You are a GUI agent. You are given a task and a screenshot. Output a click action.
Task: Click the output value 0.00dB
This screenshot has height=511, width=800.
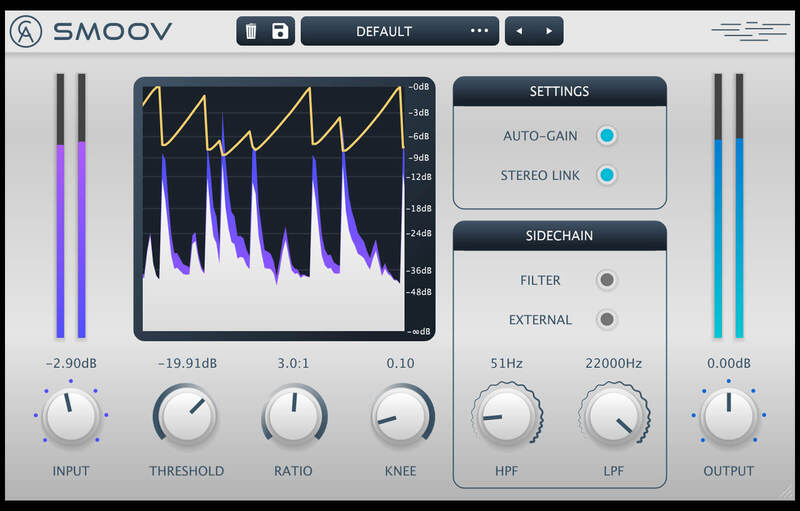(x=729, y=363)
